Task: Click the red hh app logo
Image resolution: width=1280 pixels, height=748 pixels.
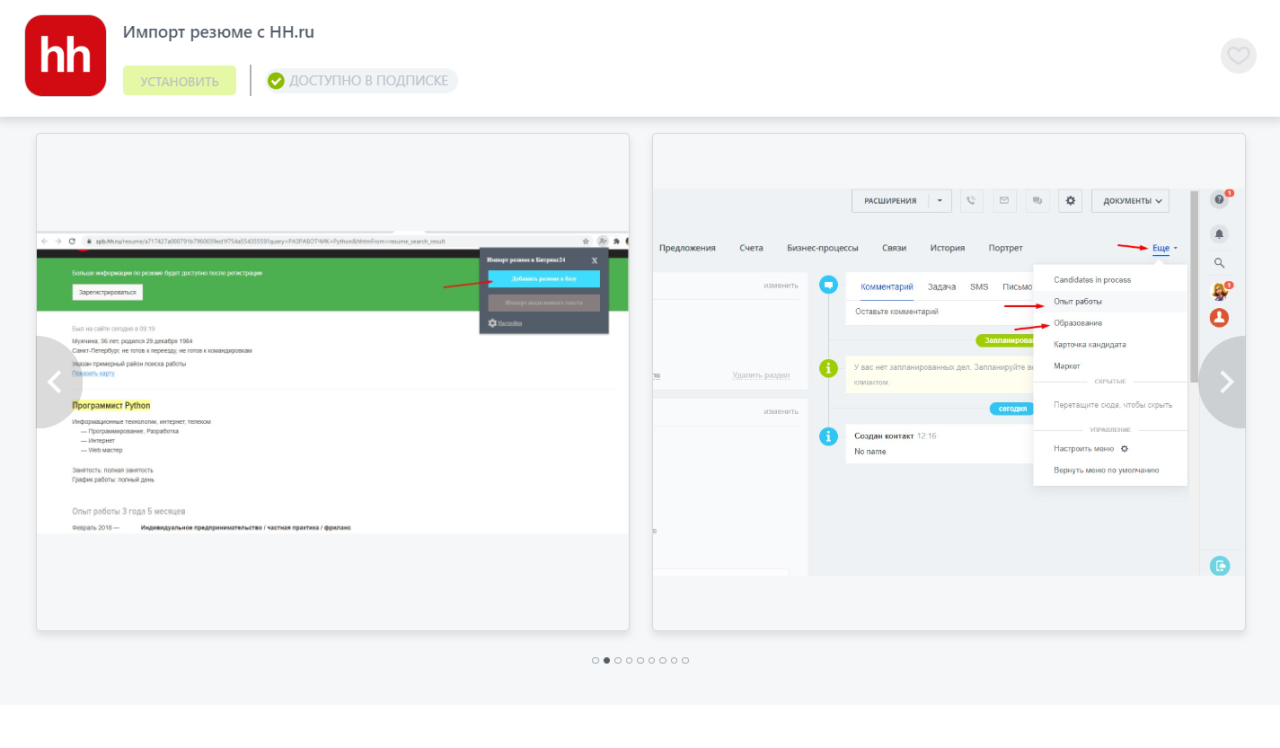Action: [x=65, y=56]
